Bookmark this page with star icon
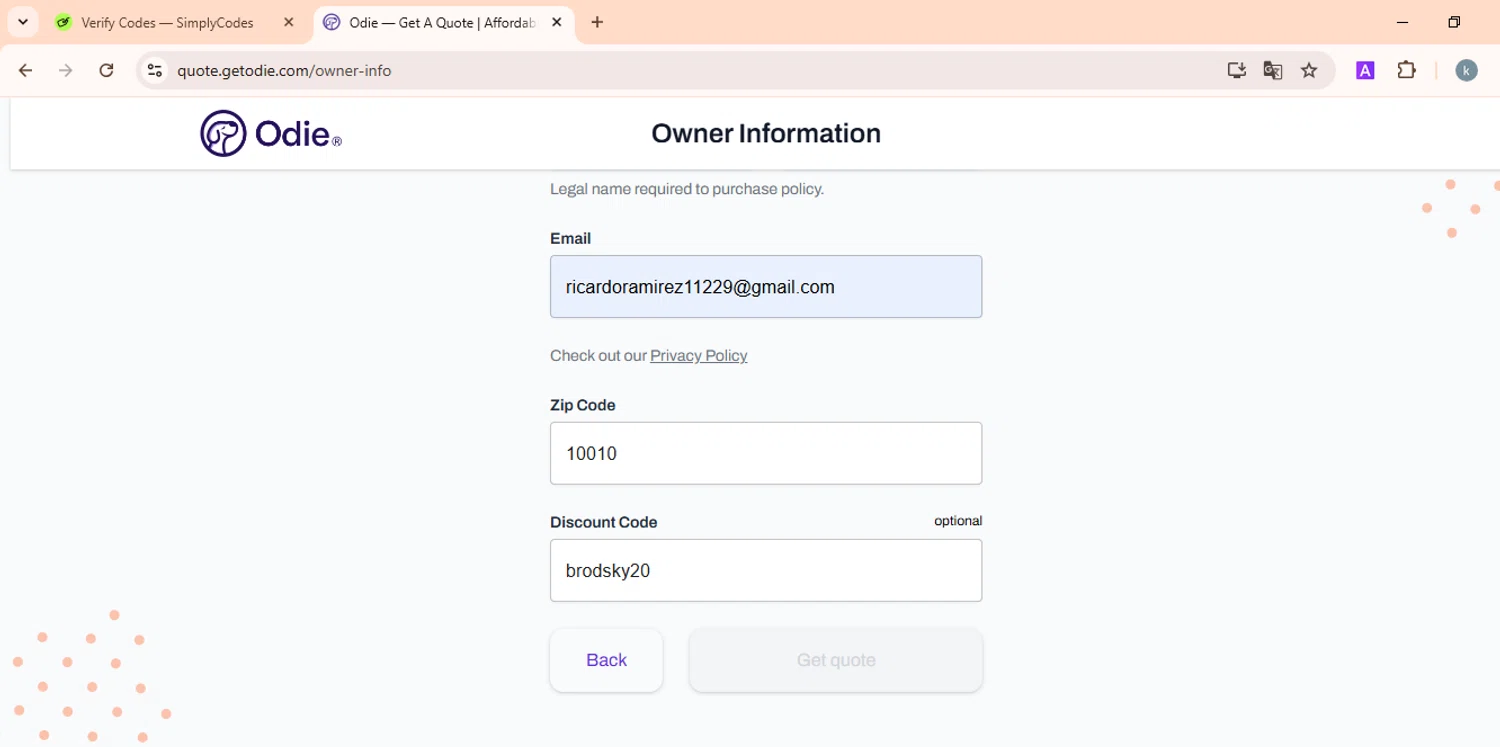 pos(1309,70)
